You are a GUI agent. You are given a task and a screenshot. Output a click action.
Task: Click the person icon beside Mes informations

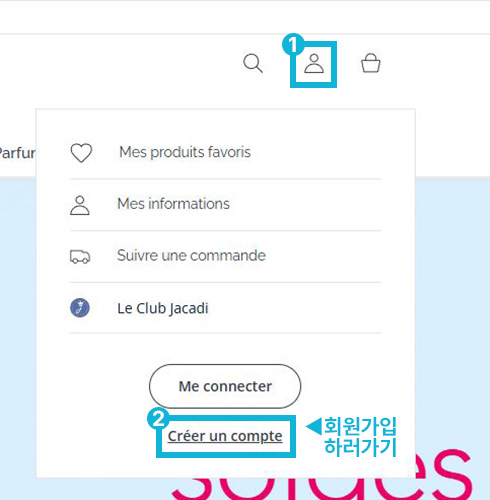click(80, 205)
